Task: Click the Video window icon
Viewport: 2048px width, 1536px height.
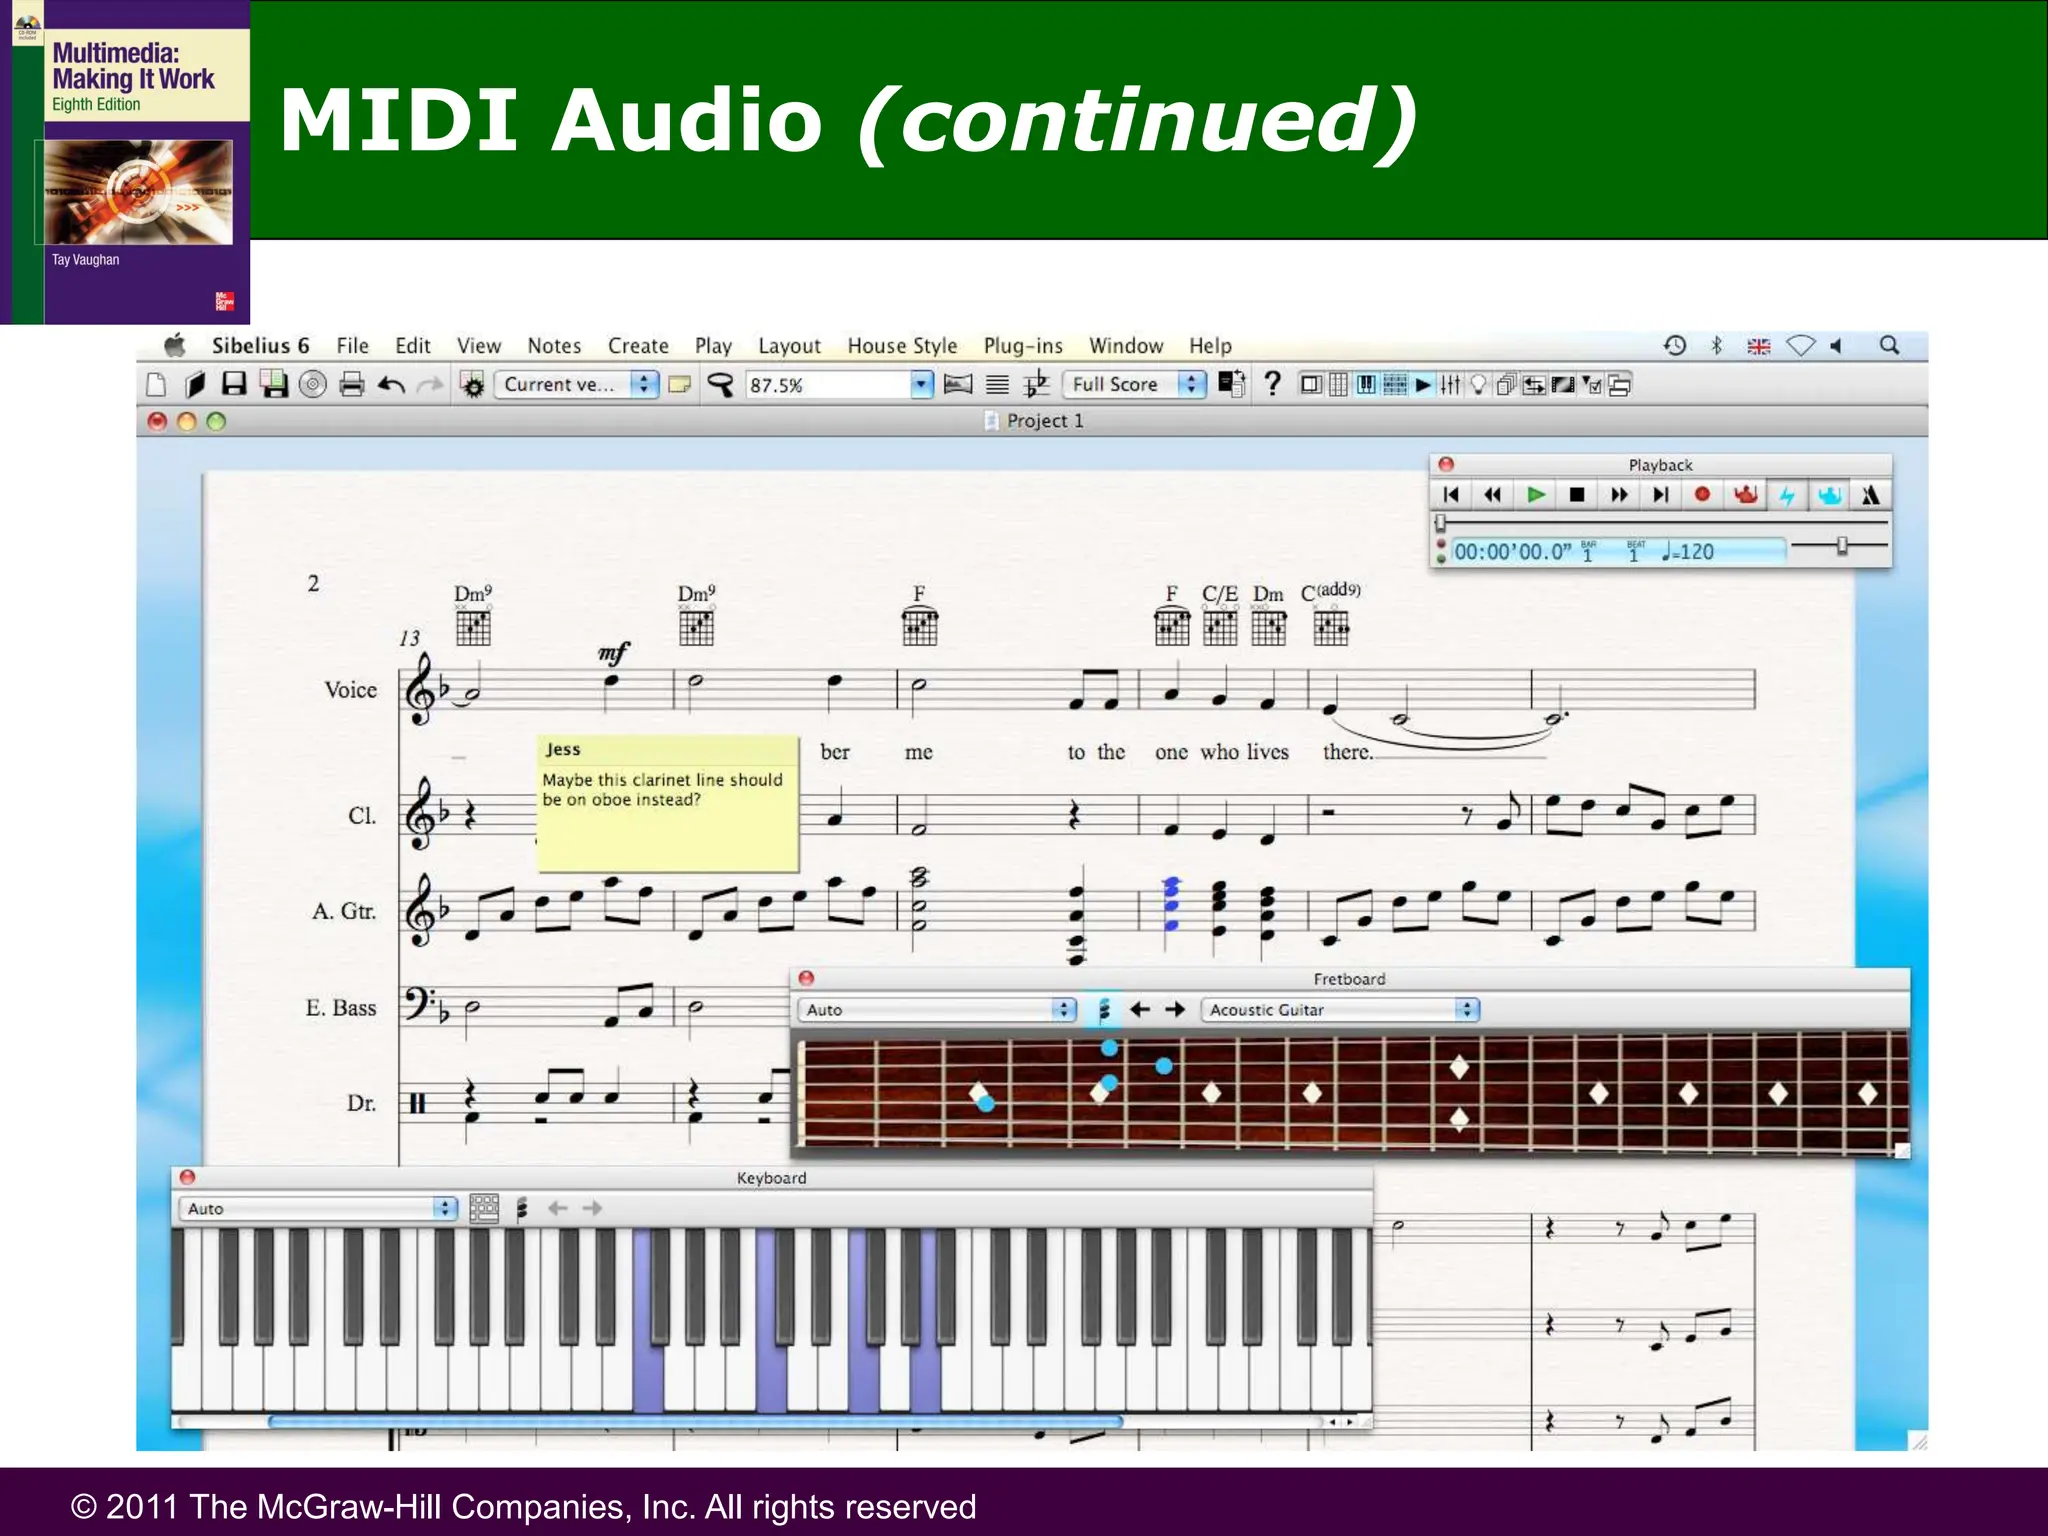Action: pyautogui.click(x=1563, y=385)
